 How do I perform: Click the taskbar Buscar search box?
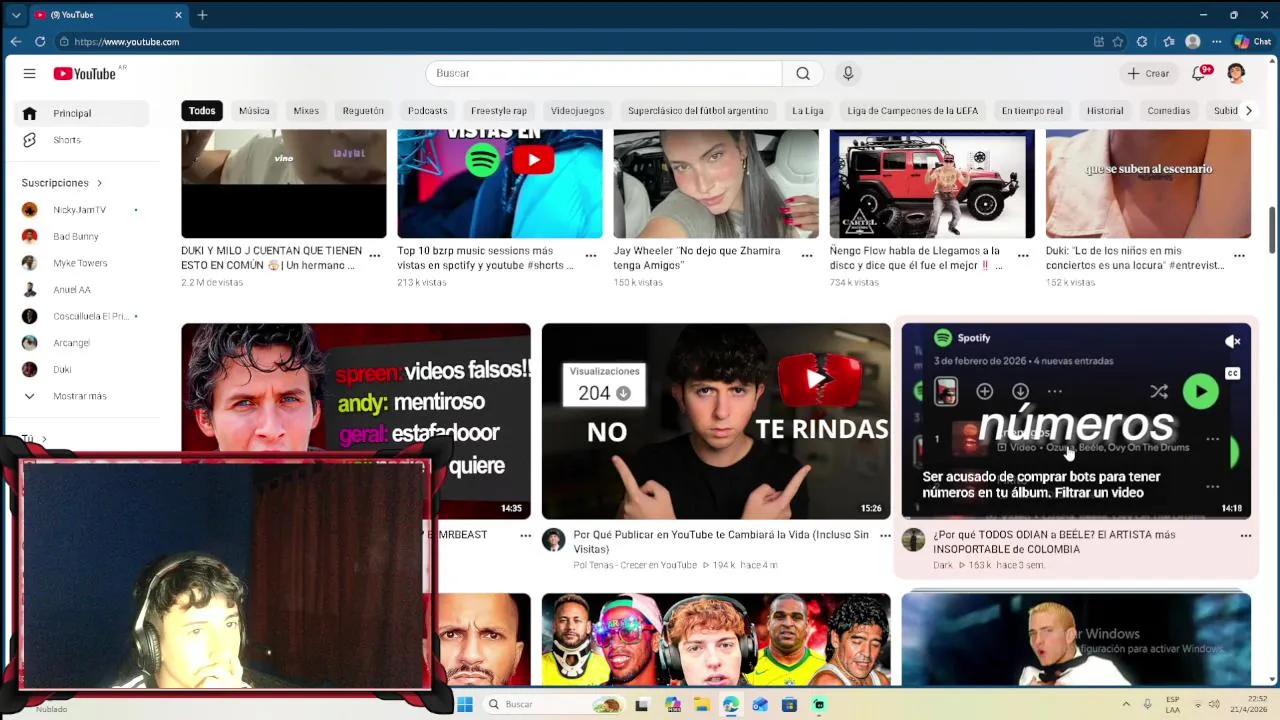[553, 704]
